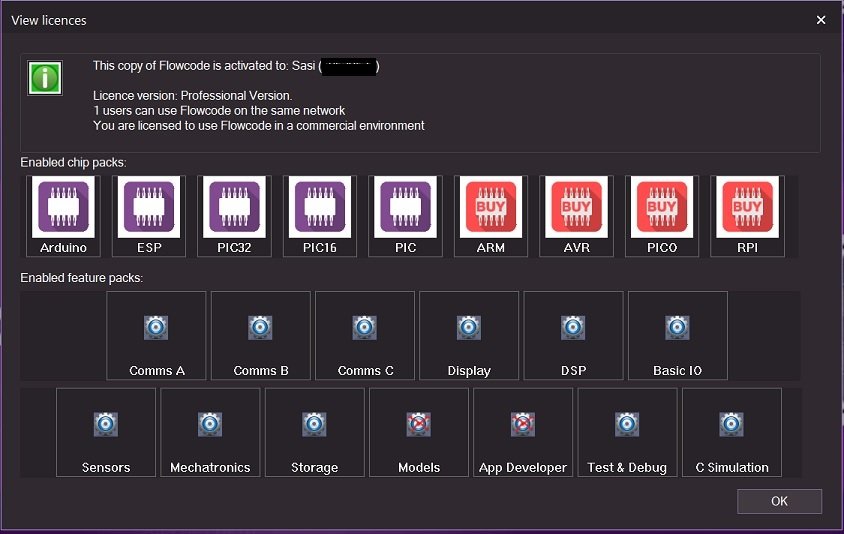The height and width of the screenshot is (534, 844).
Task: Buy the AVR chip pack
Action: [x=576, y=208]
